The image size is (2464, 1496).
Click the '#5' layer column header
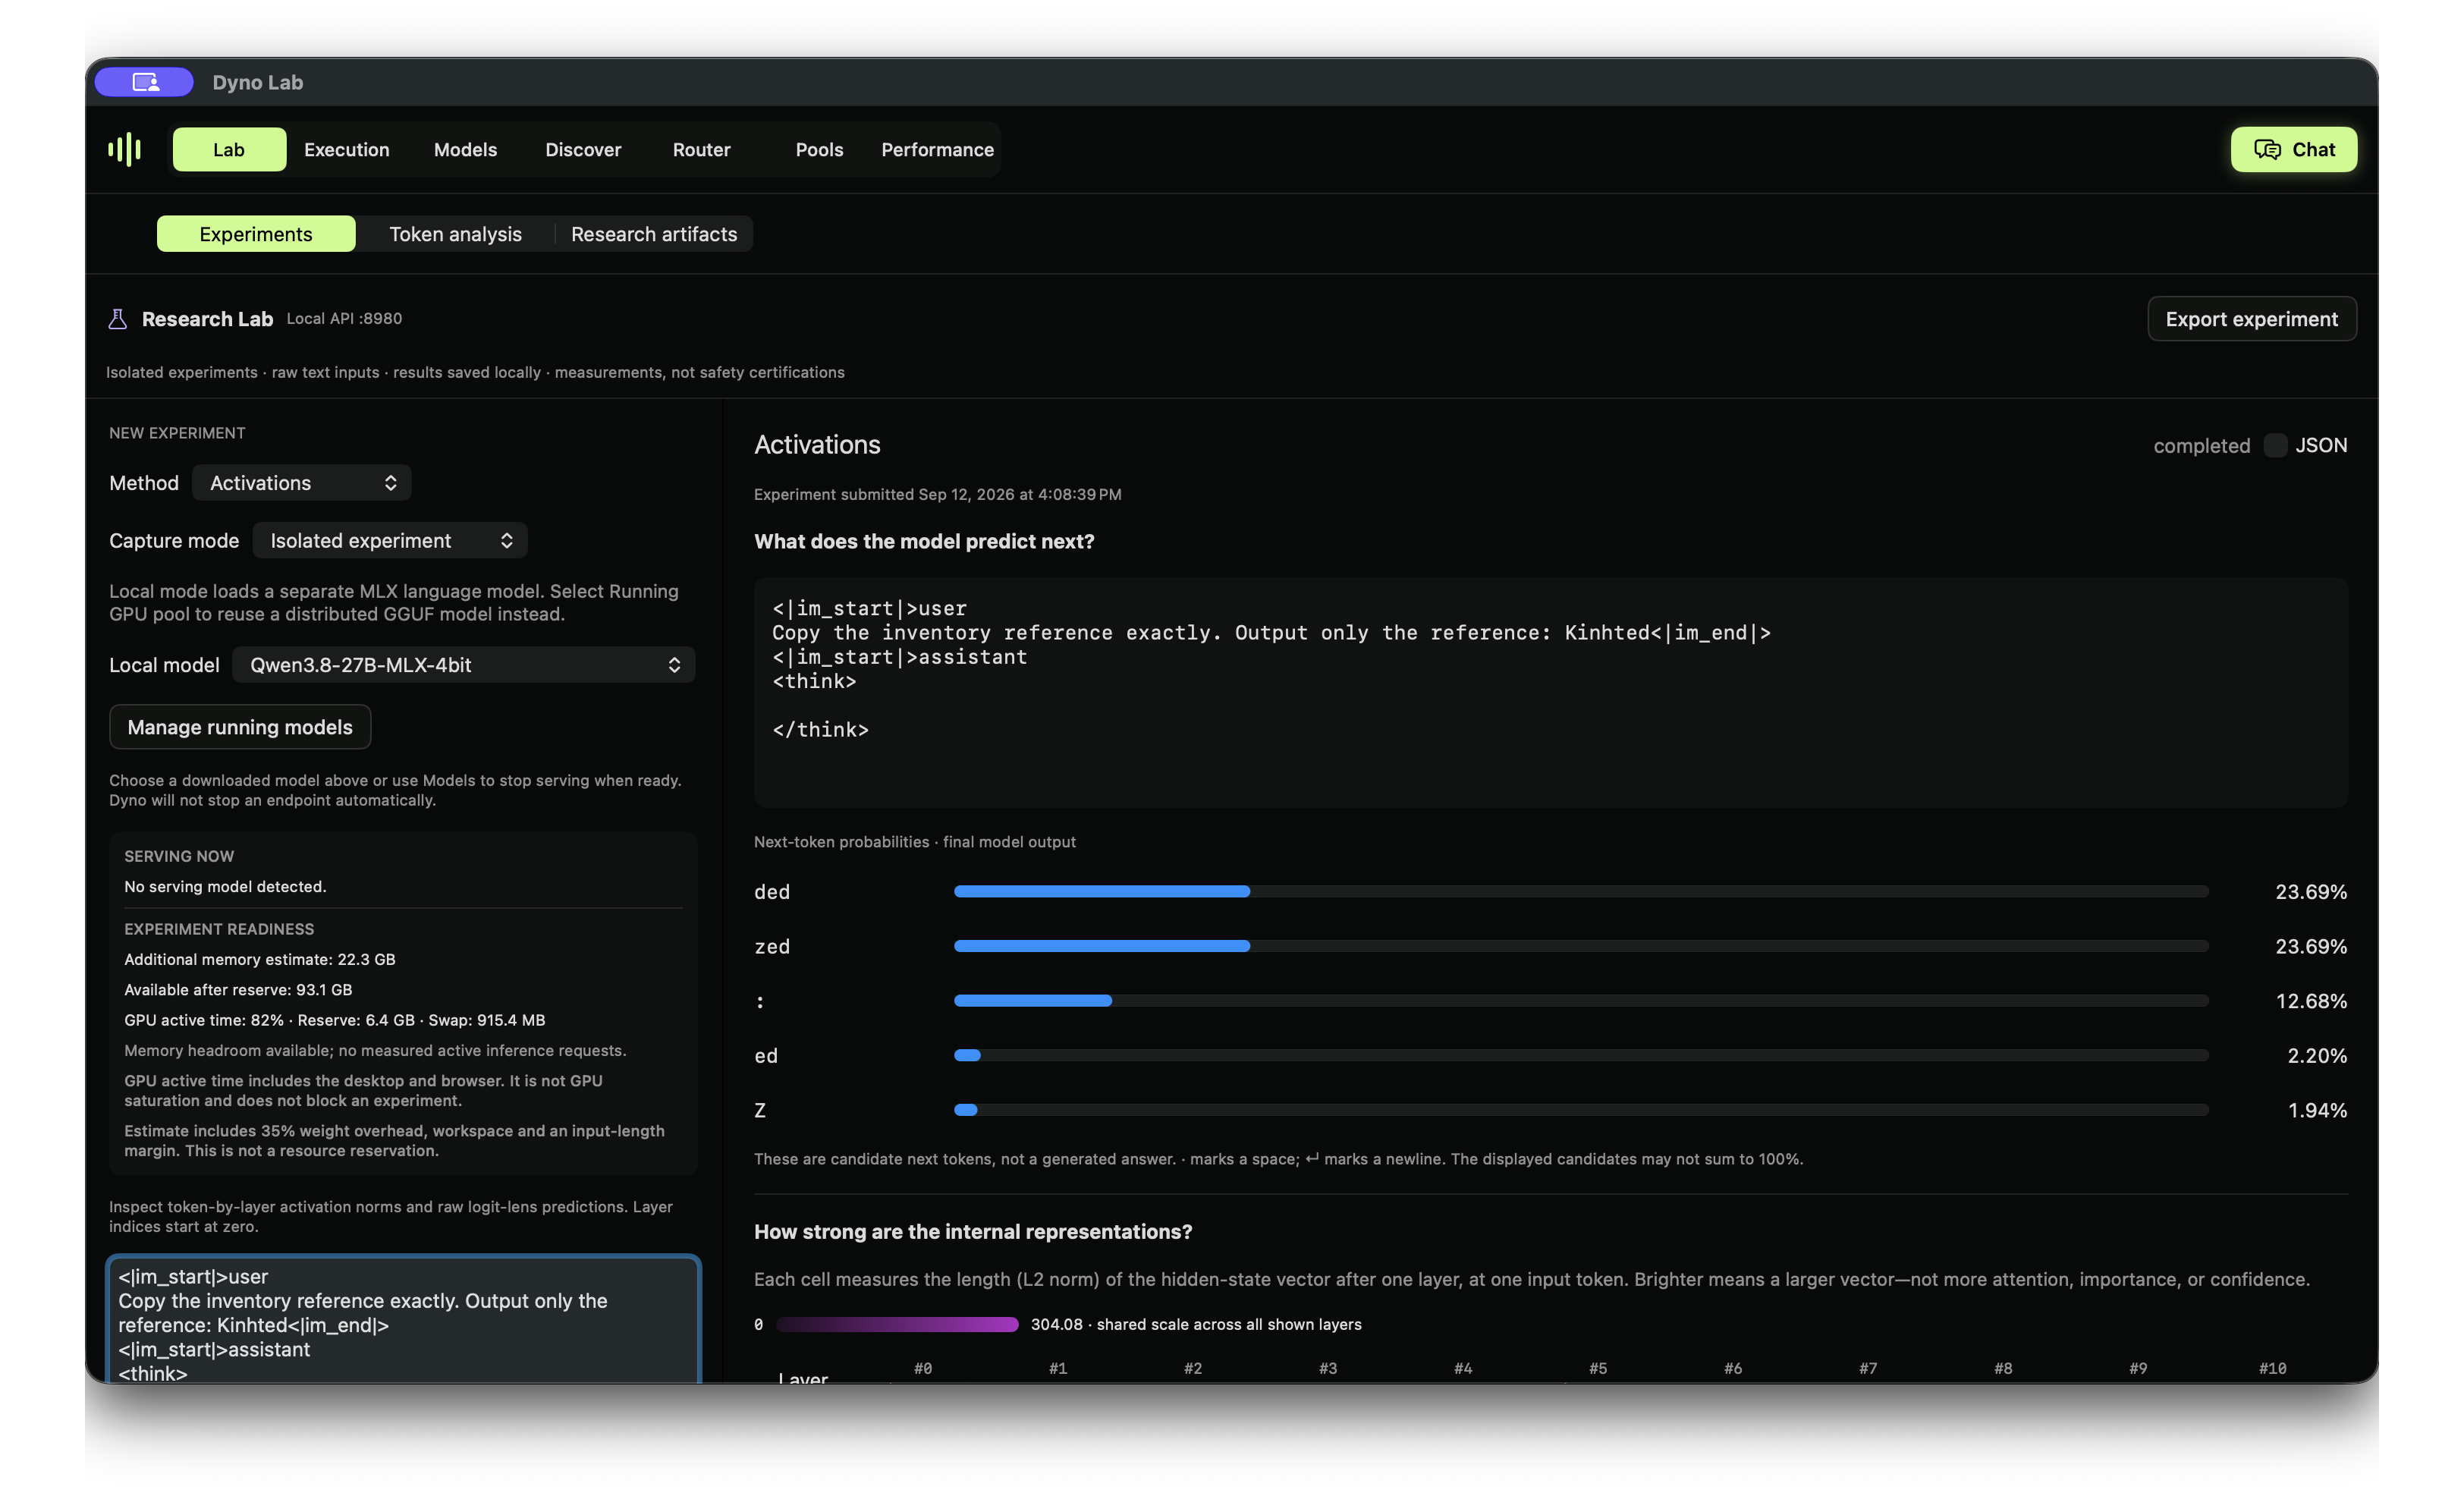[x=1598, y=1368]
